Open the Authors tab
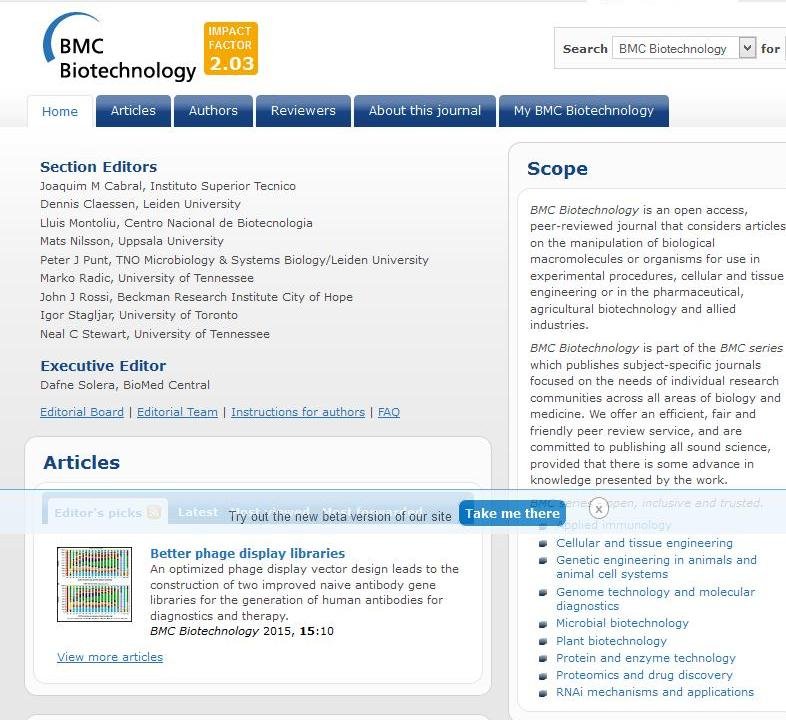The height and width of the screenshot is (720, 786). 214,111
